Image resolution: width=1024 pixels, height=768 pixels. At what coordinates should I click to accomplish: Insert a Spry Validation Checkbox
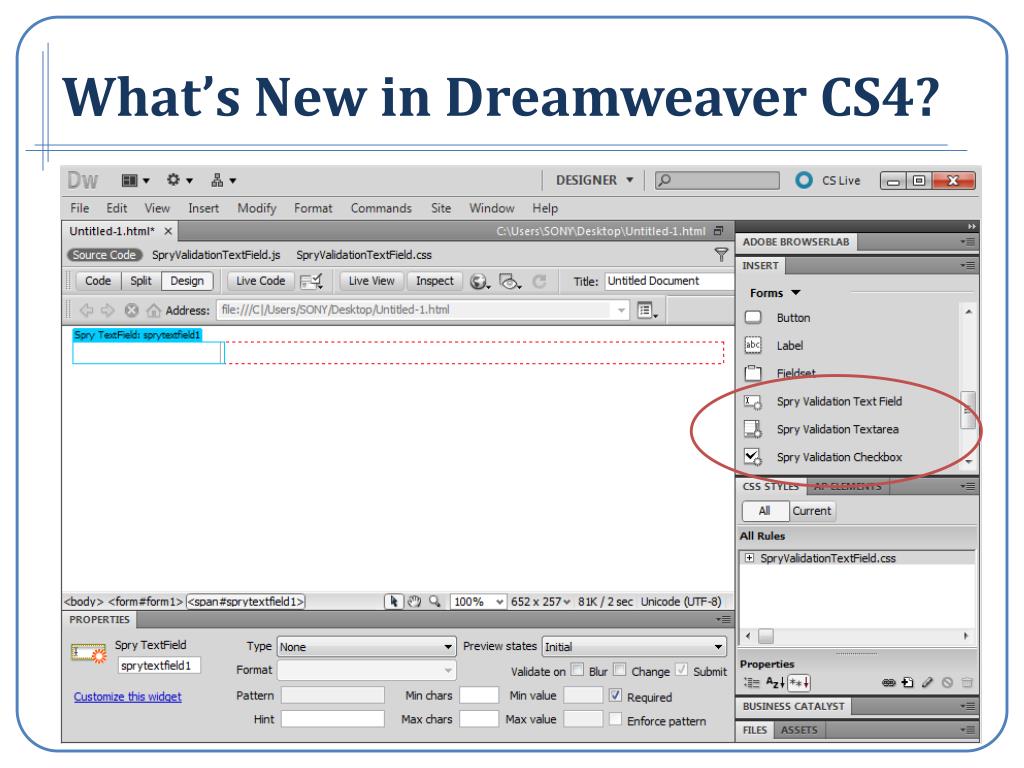tap(839, 457)
